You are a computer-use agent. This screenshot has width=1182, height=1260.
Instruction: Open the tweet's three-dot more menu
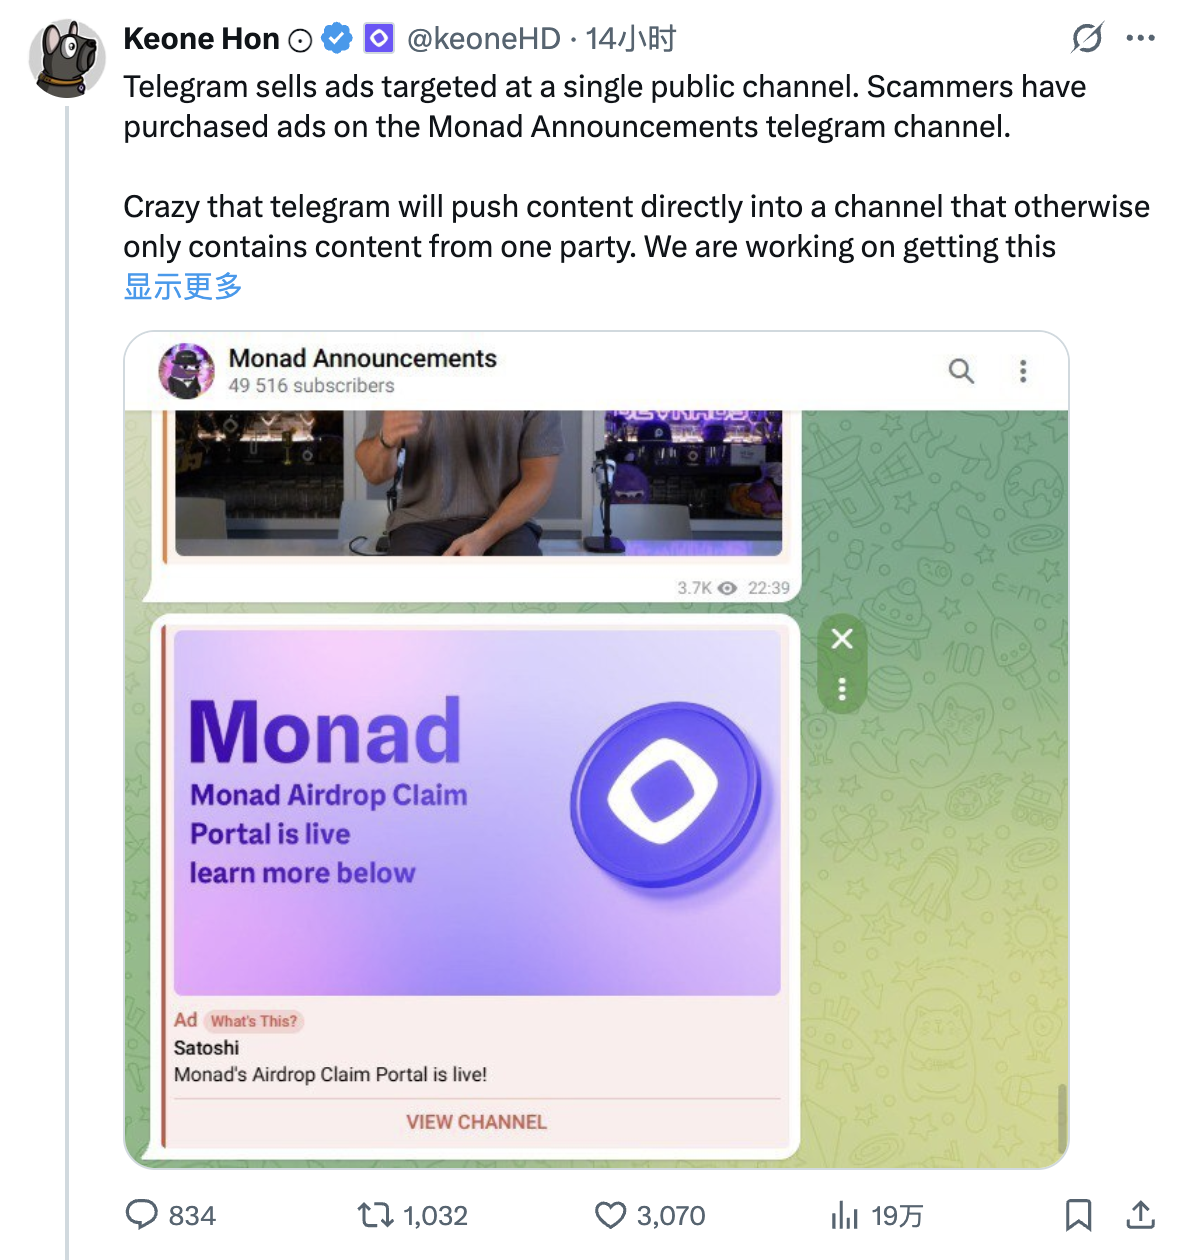[1140, 39]
